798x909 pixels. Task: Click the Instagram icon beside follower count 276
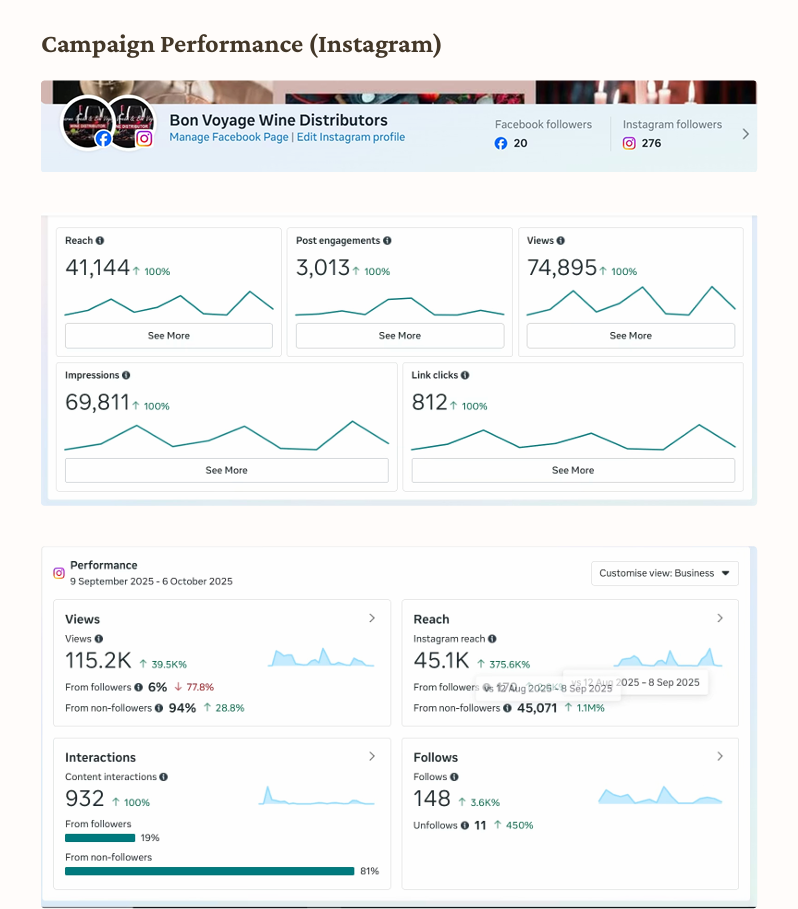629,143
